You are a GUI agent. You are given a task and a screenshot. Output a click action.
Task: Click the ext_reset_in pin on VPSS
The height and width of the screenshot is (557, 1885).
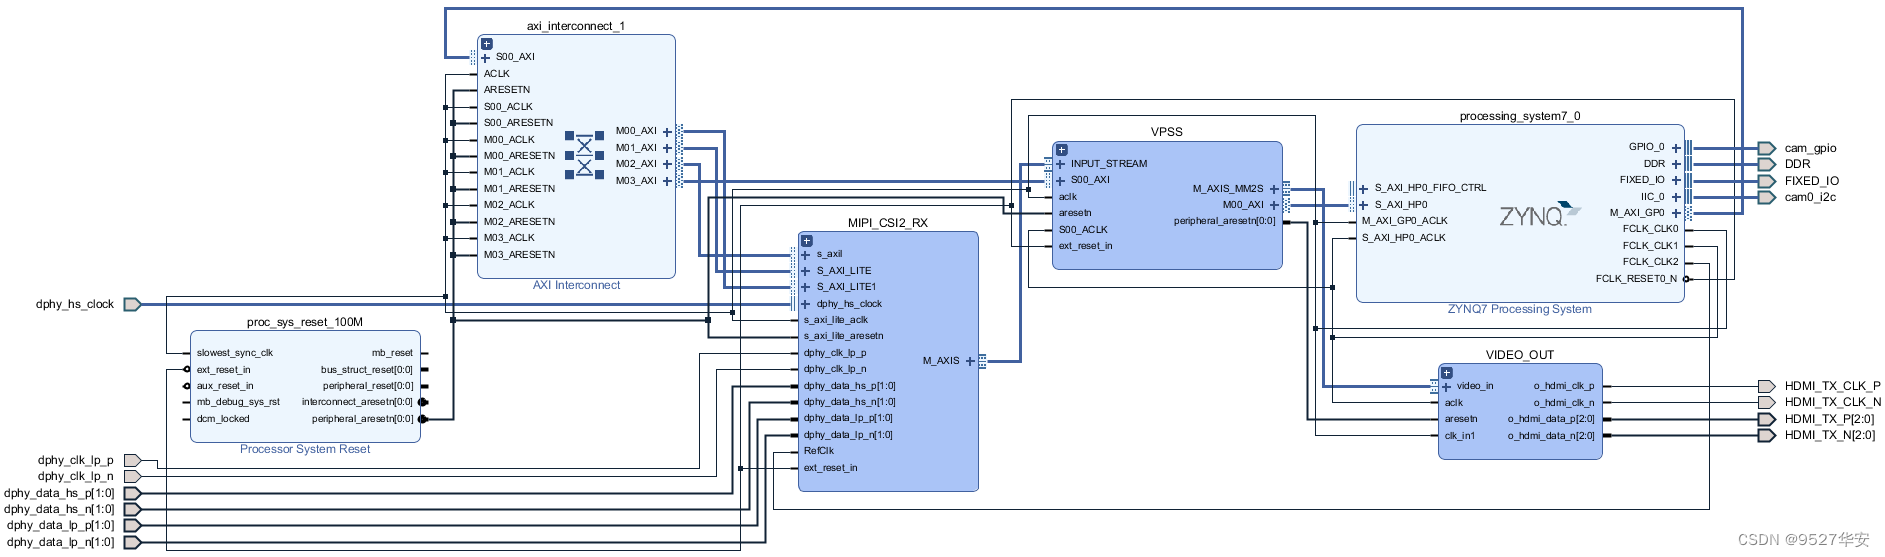[x=1086, y=246]
